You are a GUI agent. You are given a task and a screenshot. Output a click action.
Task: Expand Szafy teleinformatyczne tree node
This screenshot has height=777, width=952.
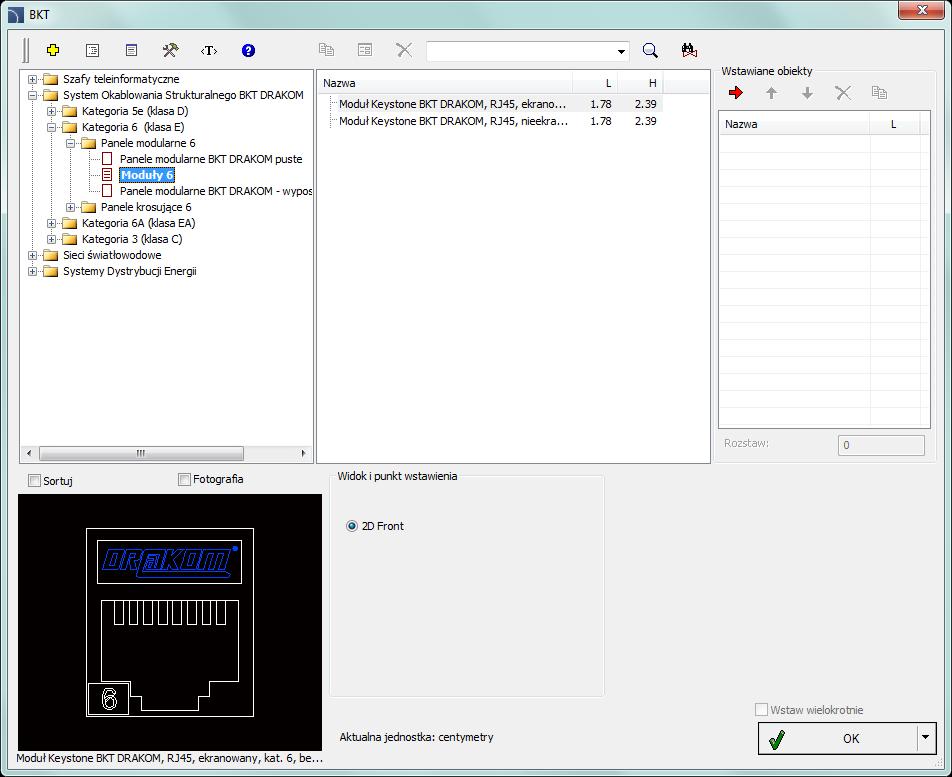click(x=32, y=80)
